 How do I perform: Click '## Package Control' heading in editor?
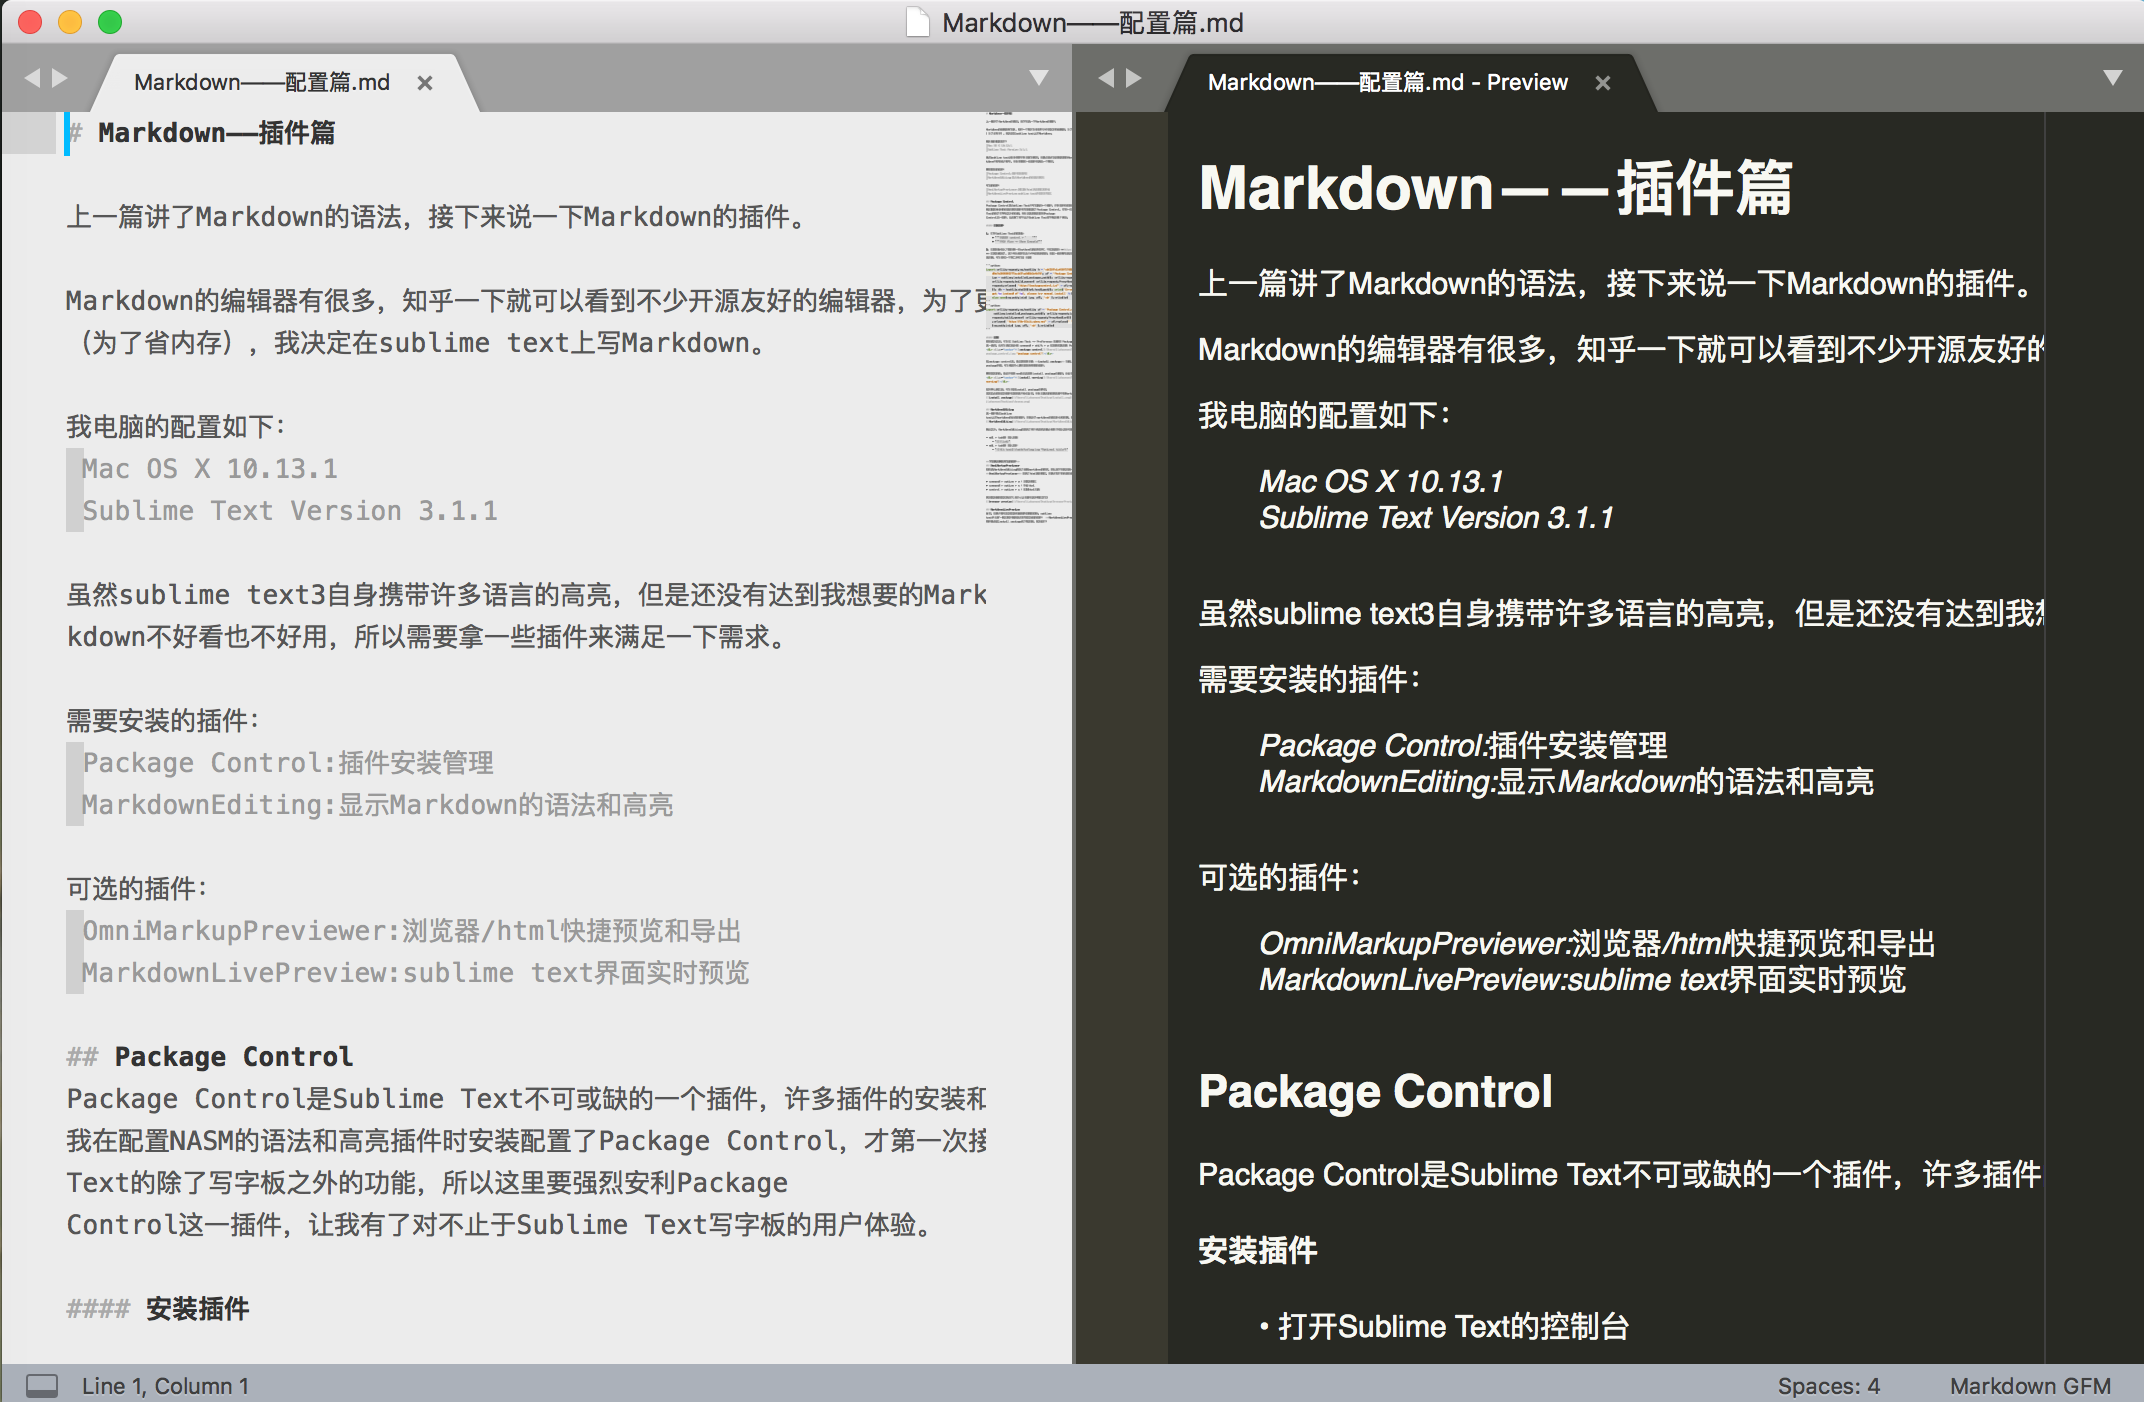point(210,1056)
